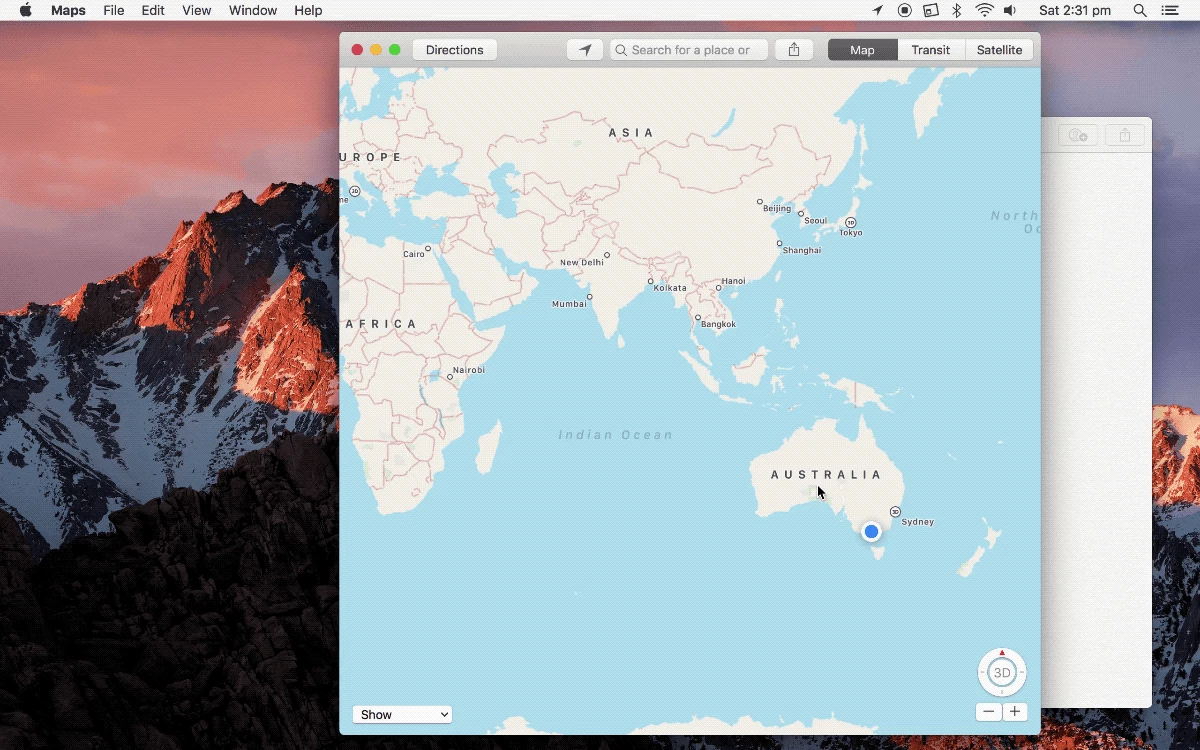This screenshot has width=1200, height=750.
Task: Click the AirPlay display icon in menu bar
Action: click(931, 10)
